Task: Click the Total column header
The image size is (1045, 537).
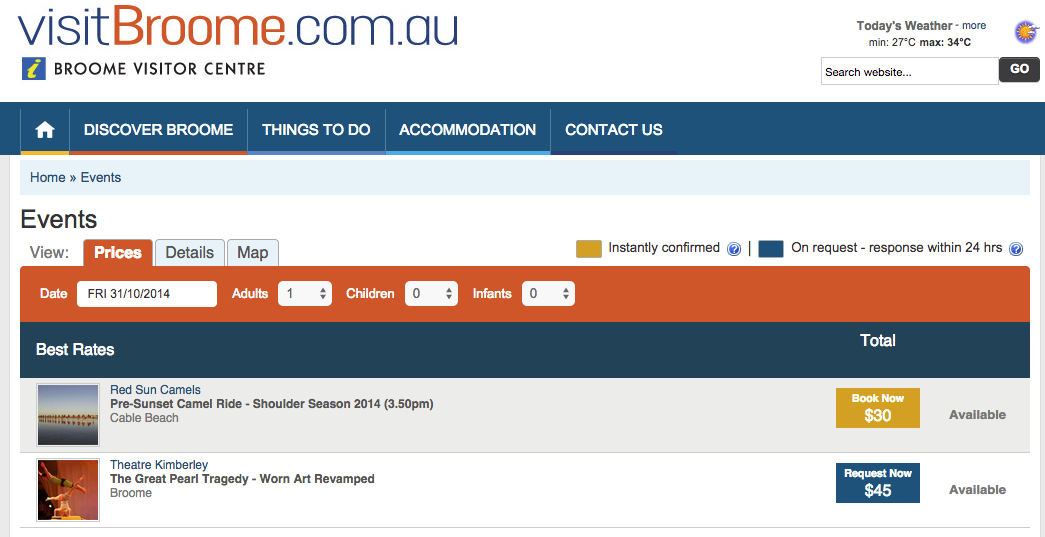Action: tap(878, 341)
